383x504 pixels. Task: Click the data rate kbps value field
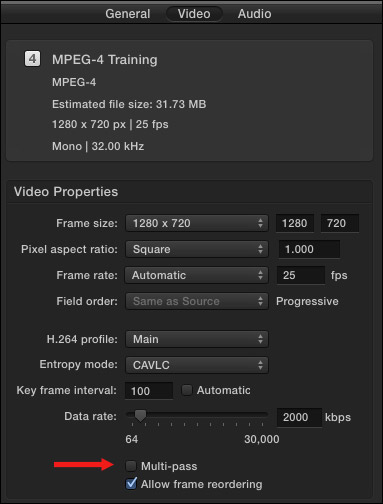click(299, 417)
